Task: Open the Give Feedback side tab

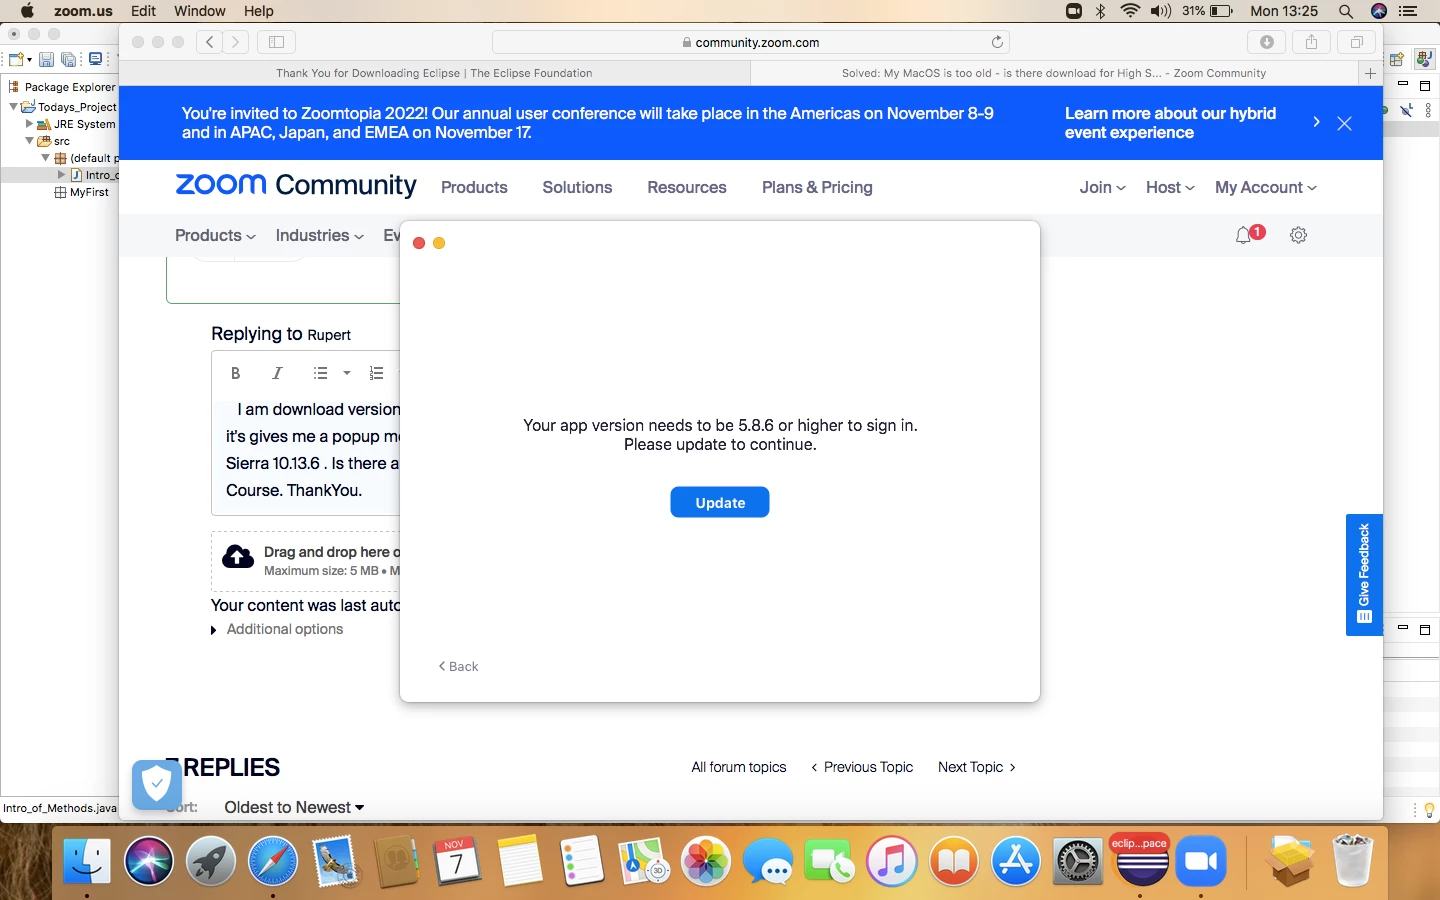Action: pyautogui.click(x=1364, y=574)
